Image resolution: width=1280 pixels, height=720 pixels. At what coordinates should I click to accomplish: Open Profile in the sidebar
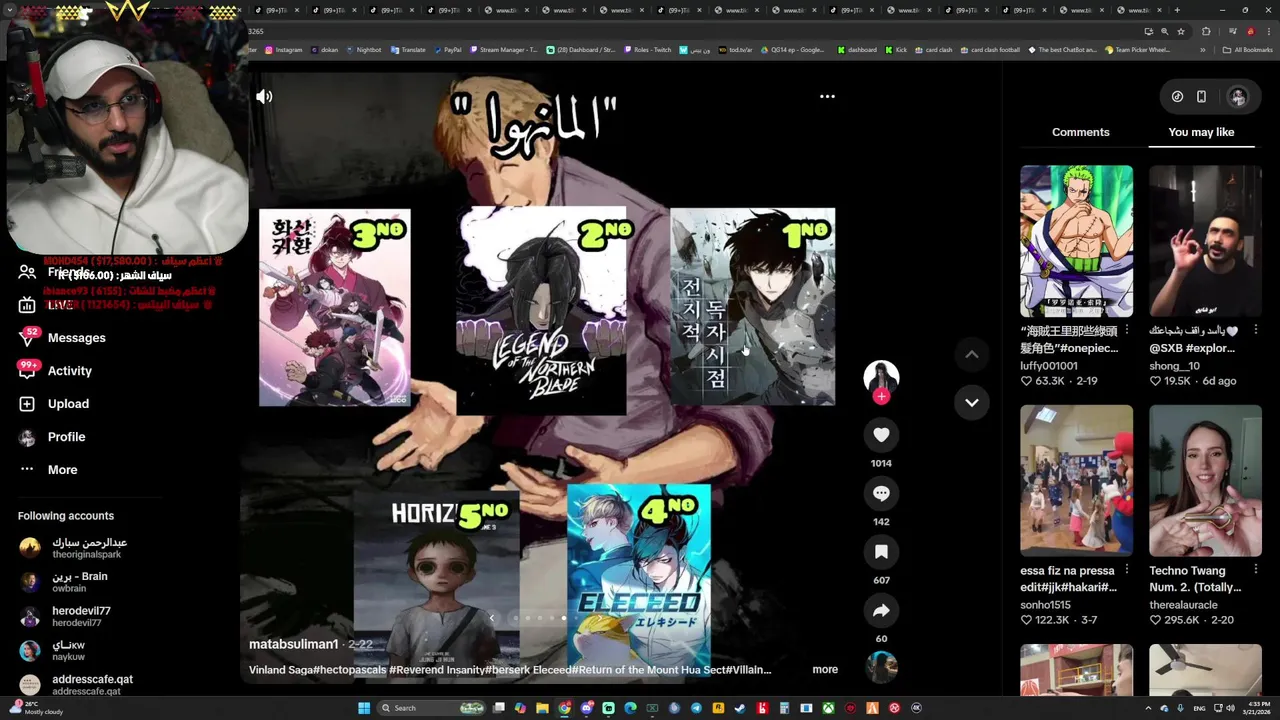tap(66, 437)
